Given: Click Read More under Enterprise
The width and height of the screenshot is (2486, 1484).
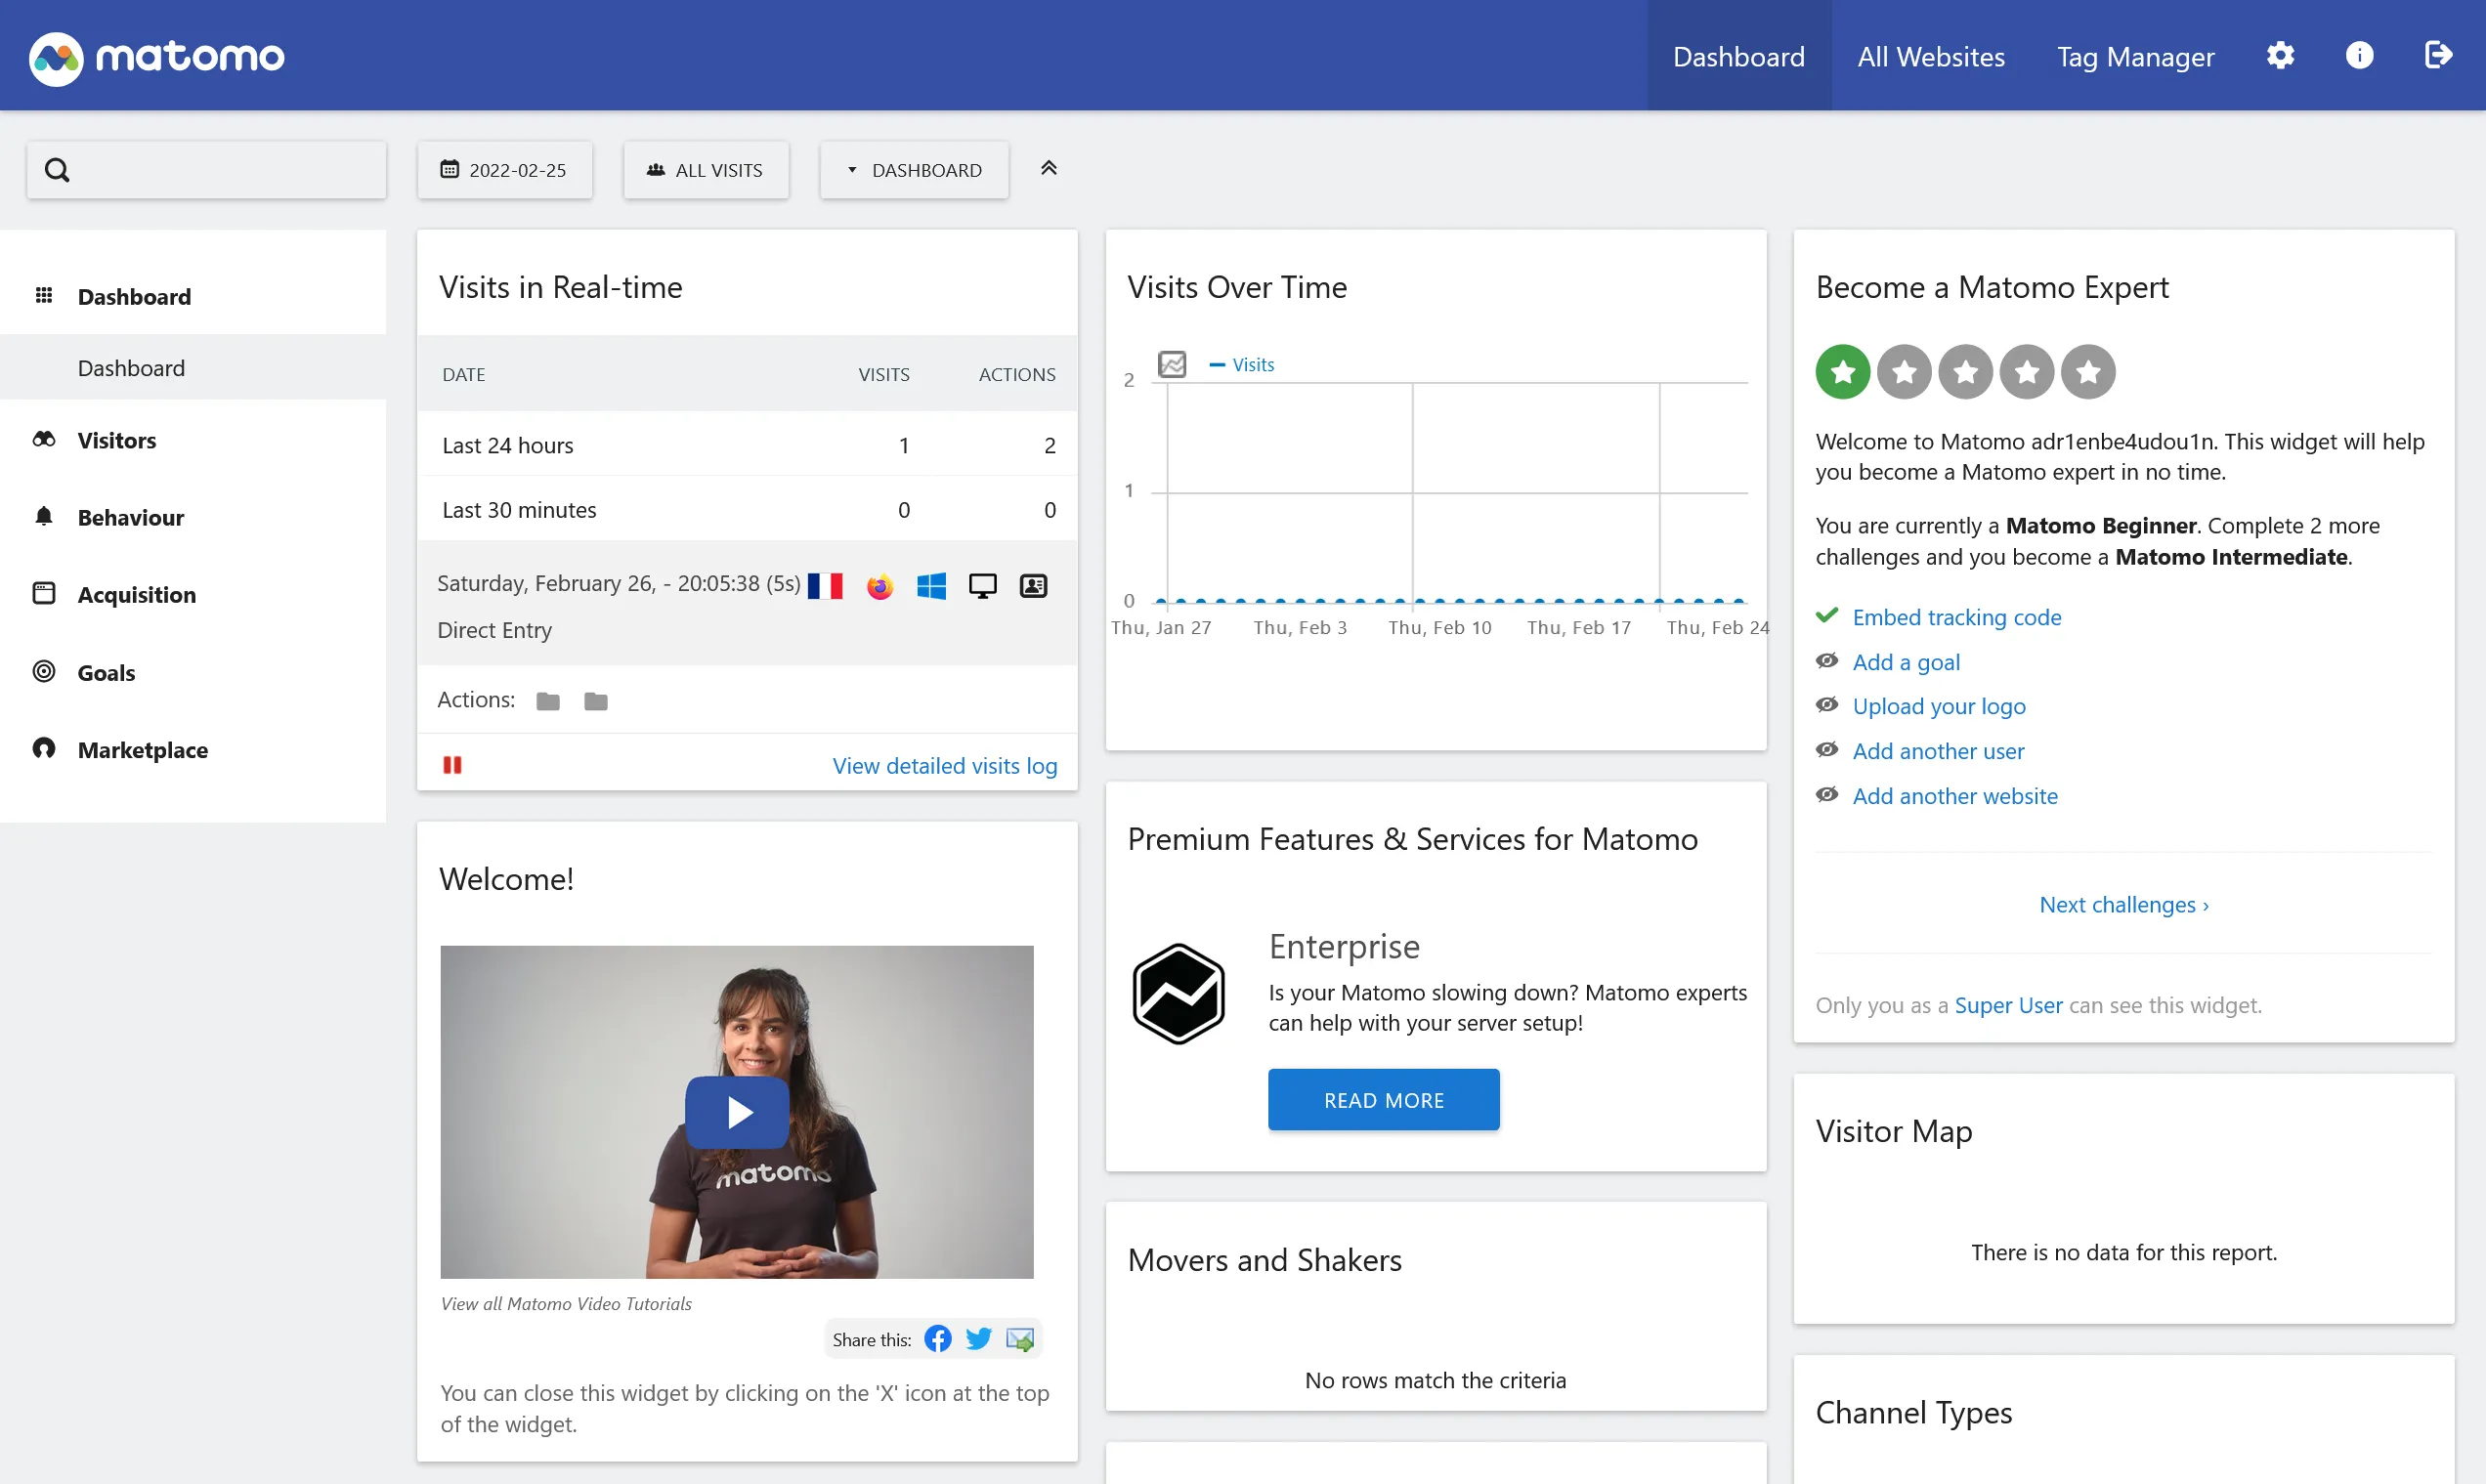Looking at the screenshot, I should [x=1383, y=1100].
